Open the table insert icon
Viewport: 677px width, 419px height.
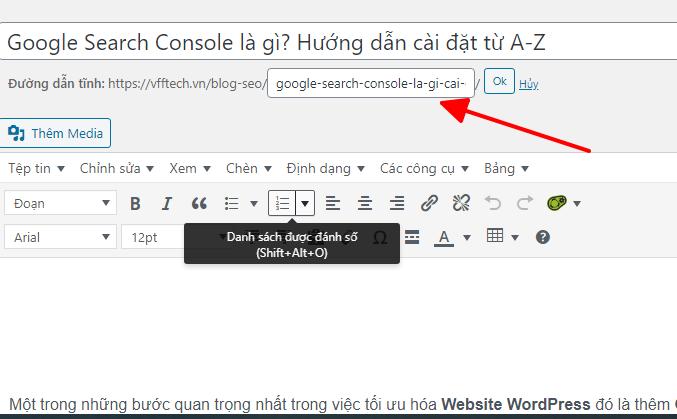coord(495,236)
